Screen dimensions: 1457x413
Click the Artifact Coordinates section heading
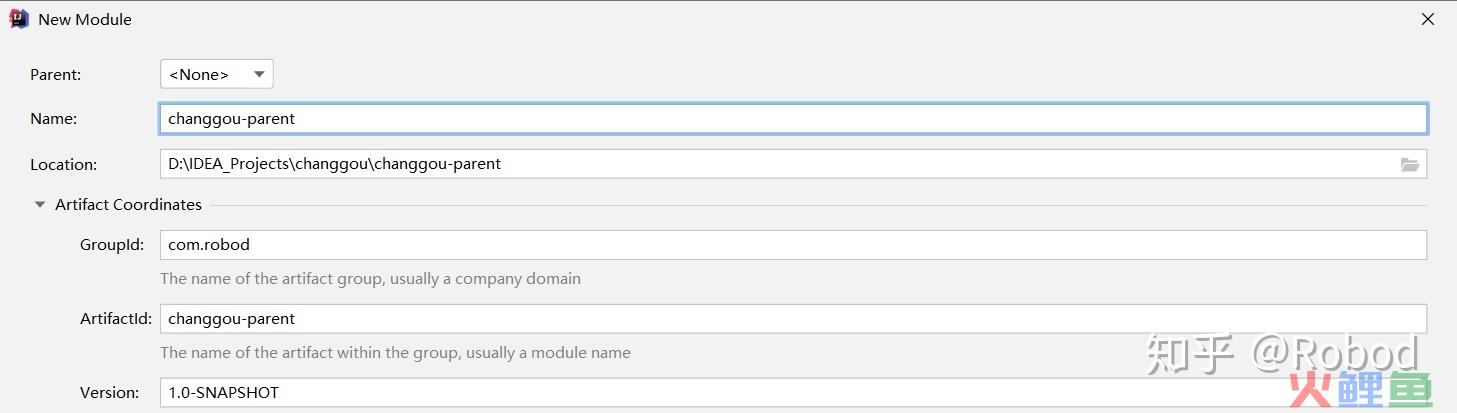tap(128, 204)
